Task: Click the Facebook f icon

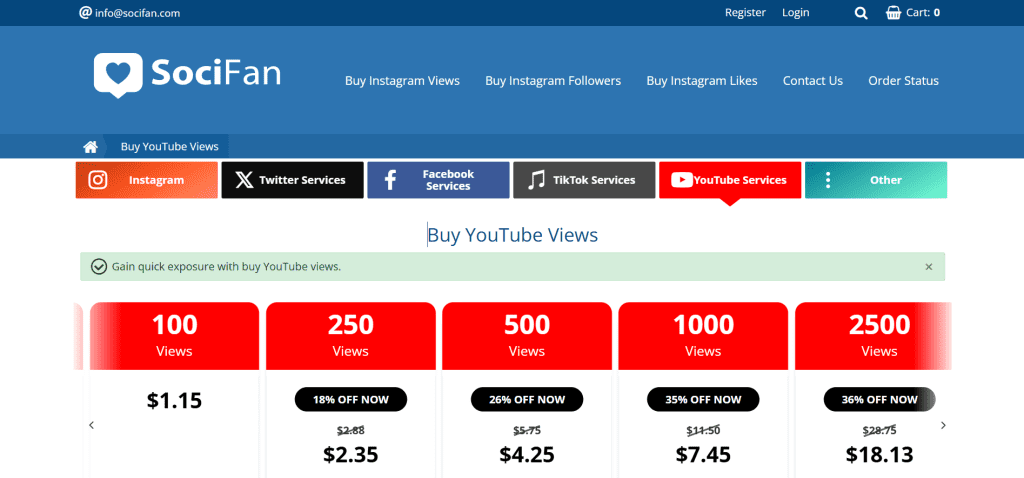Action: pyautogui.click(x=390, y=180)
